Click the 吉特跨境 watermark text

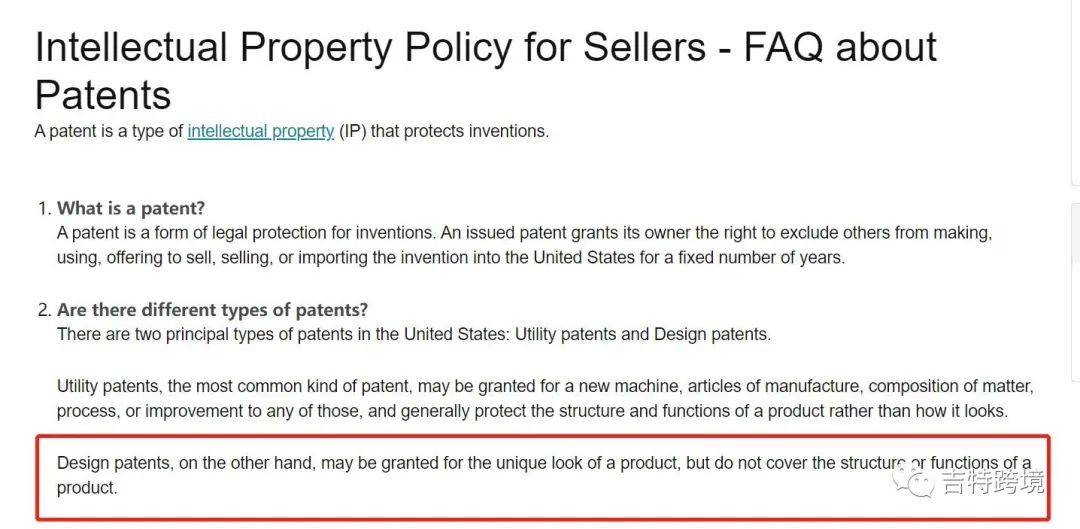click(992, 483)
